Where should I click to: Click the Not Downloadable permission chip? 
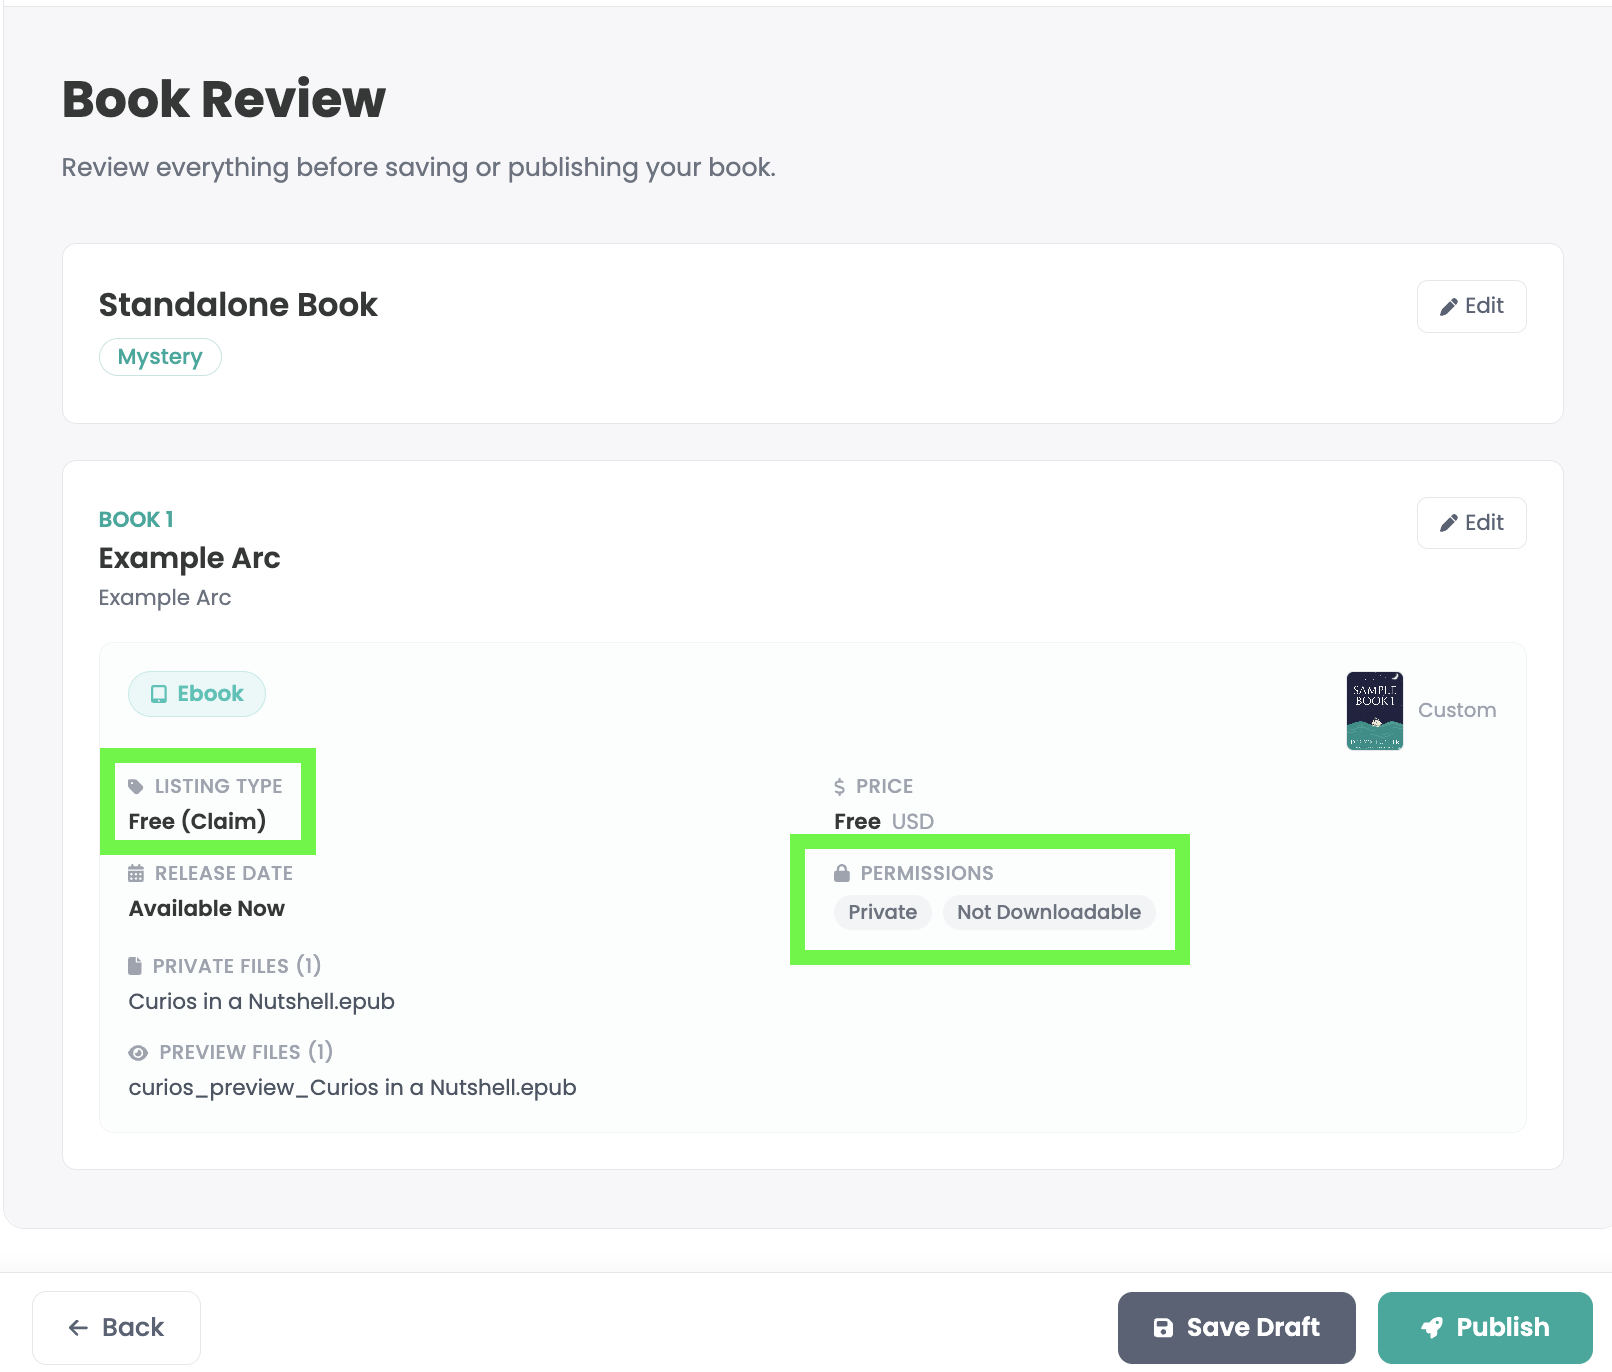[x=1049, y=912]
